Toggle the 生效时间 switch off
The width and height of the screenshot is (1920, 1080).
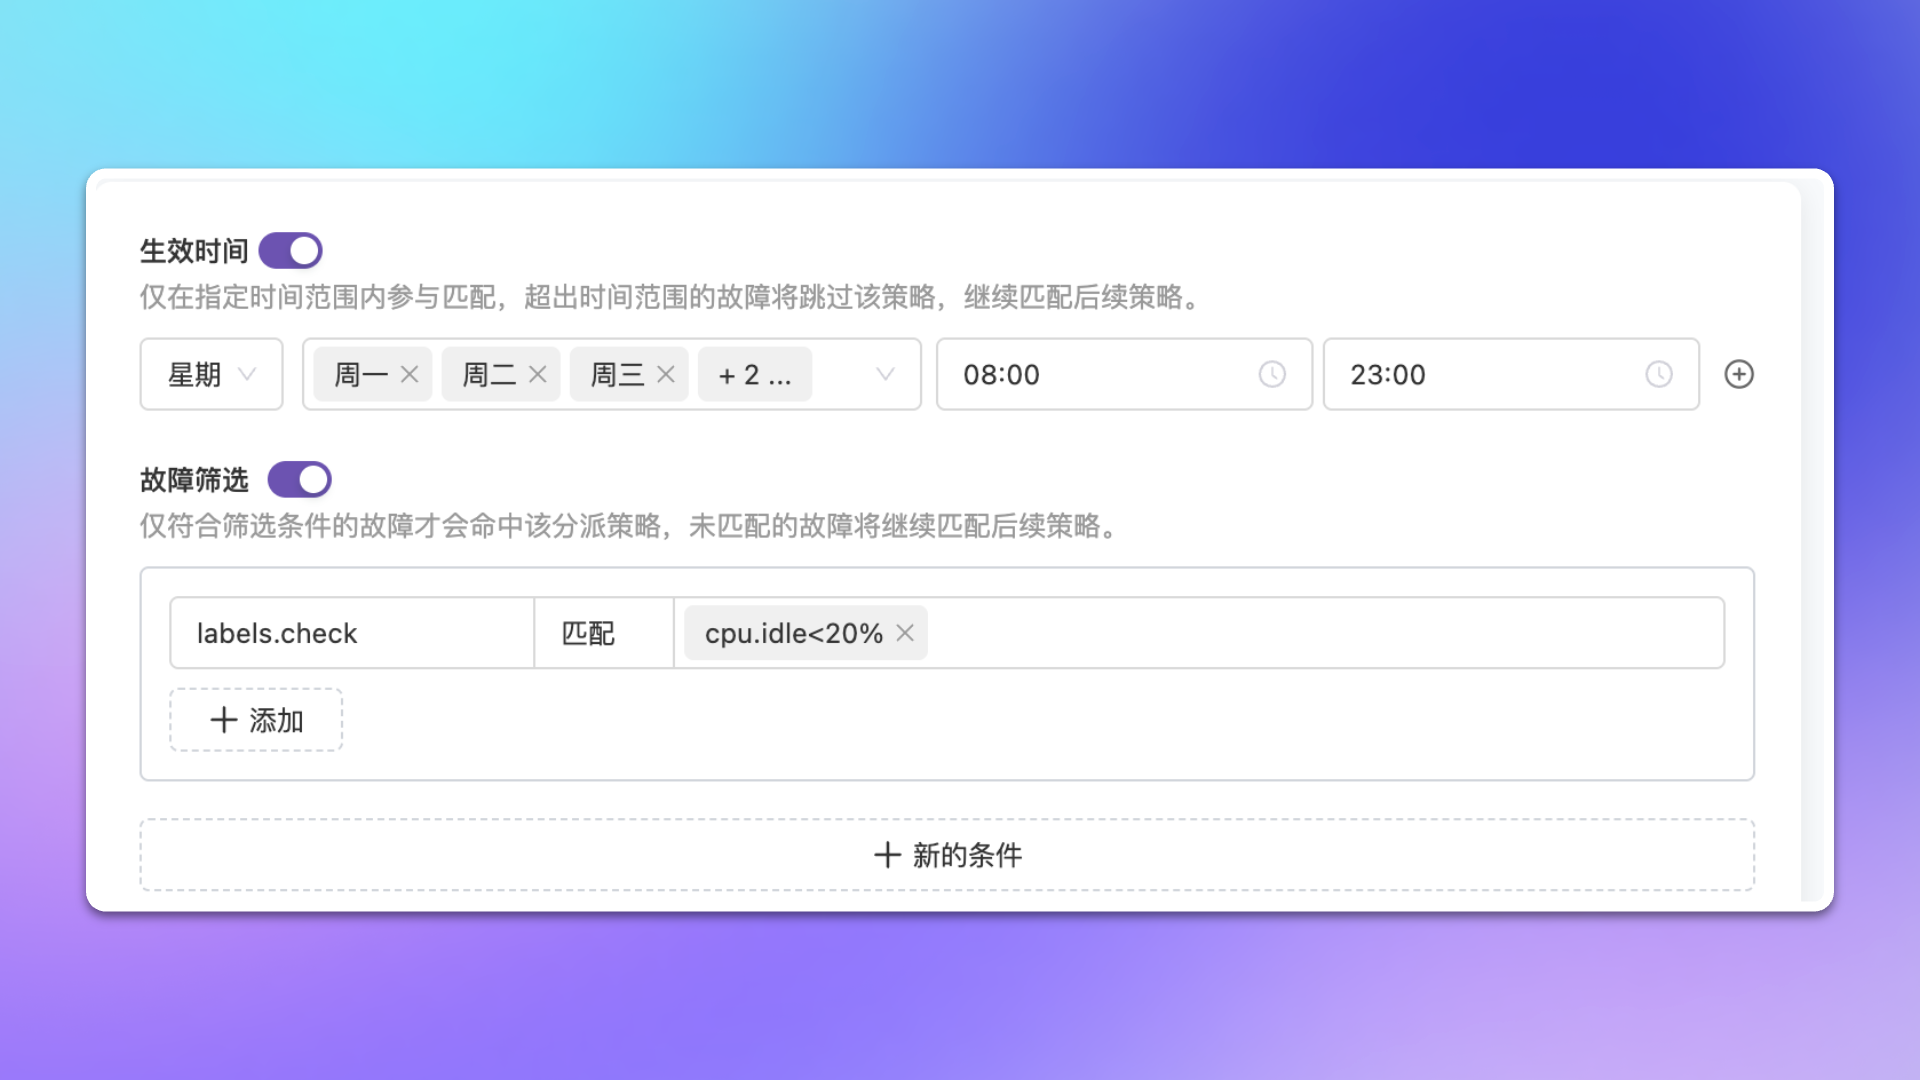pos(291,251)
